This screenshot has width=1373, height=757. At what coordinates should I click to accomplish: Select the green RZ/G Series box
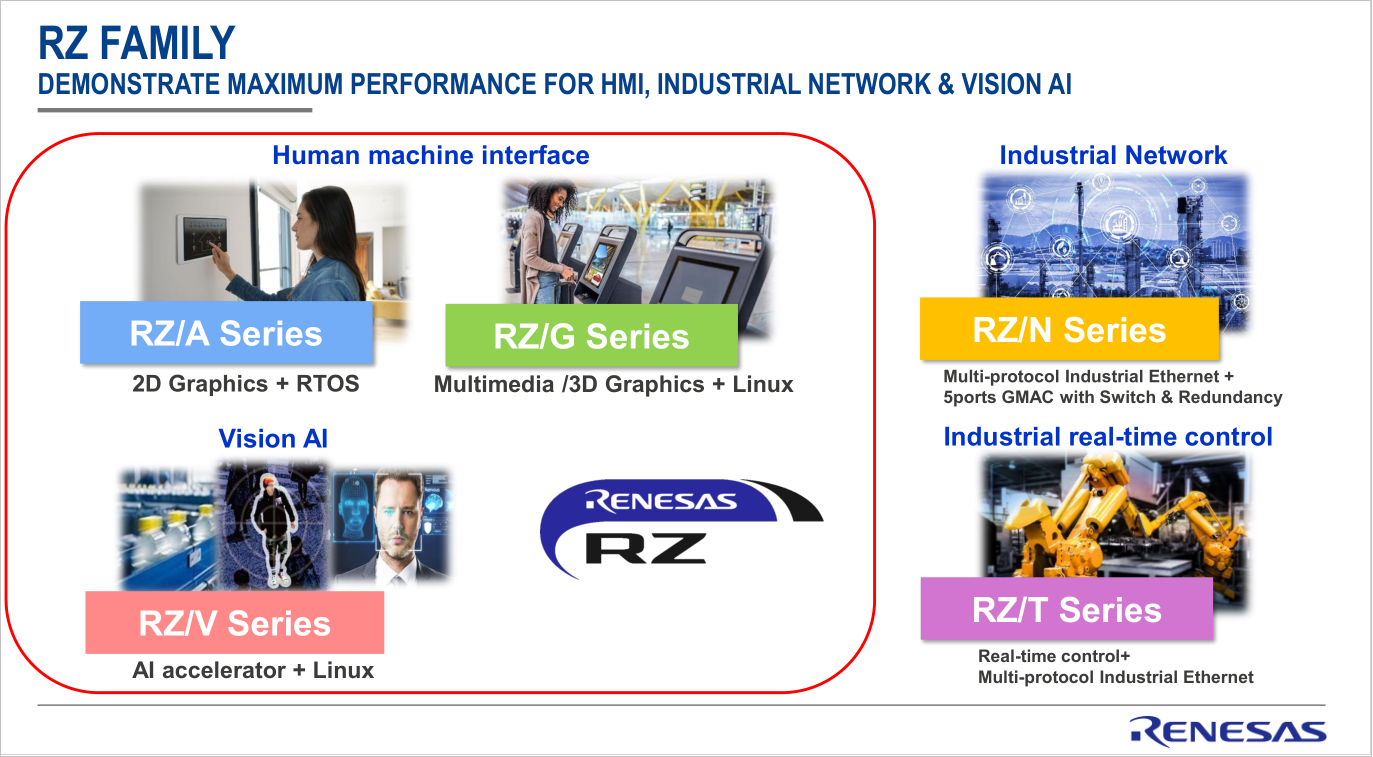click(591, 336)
